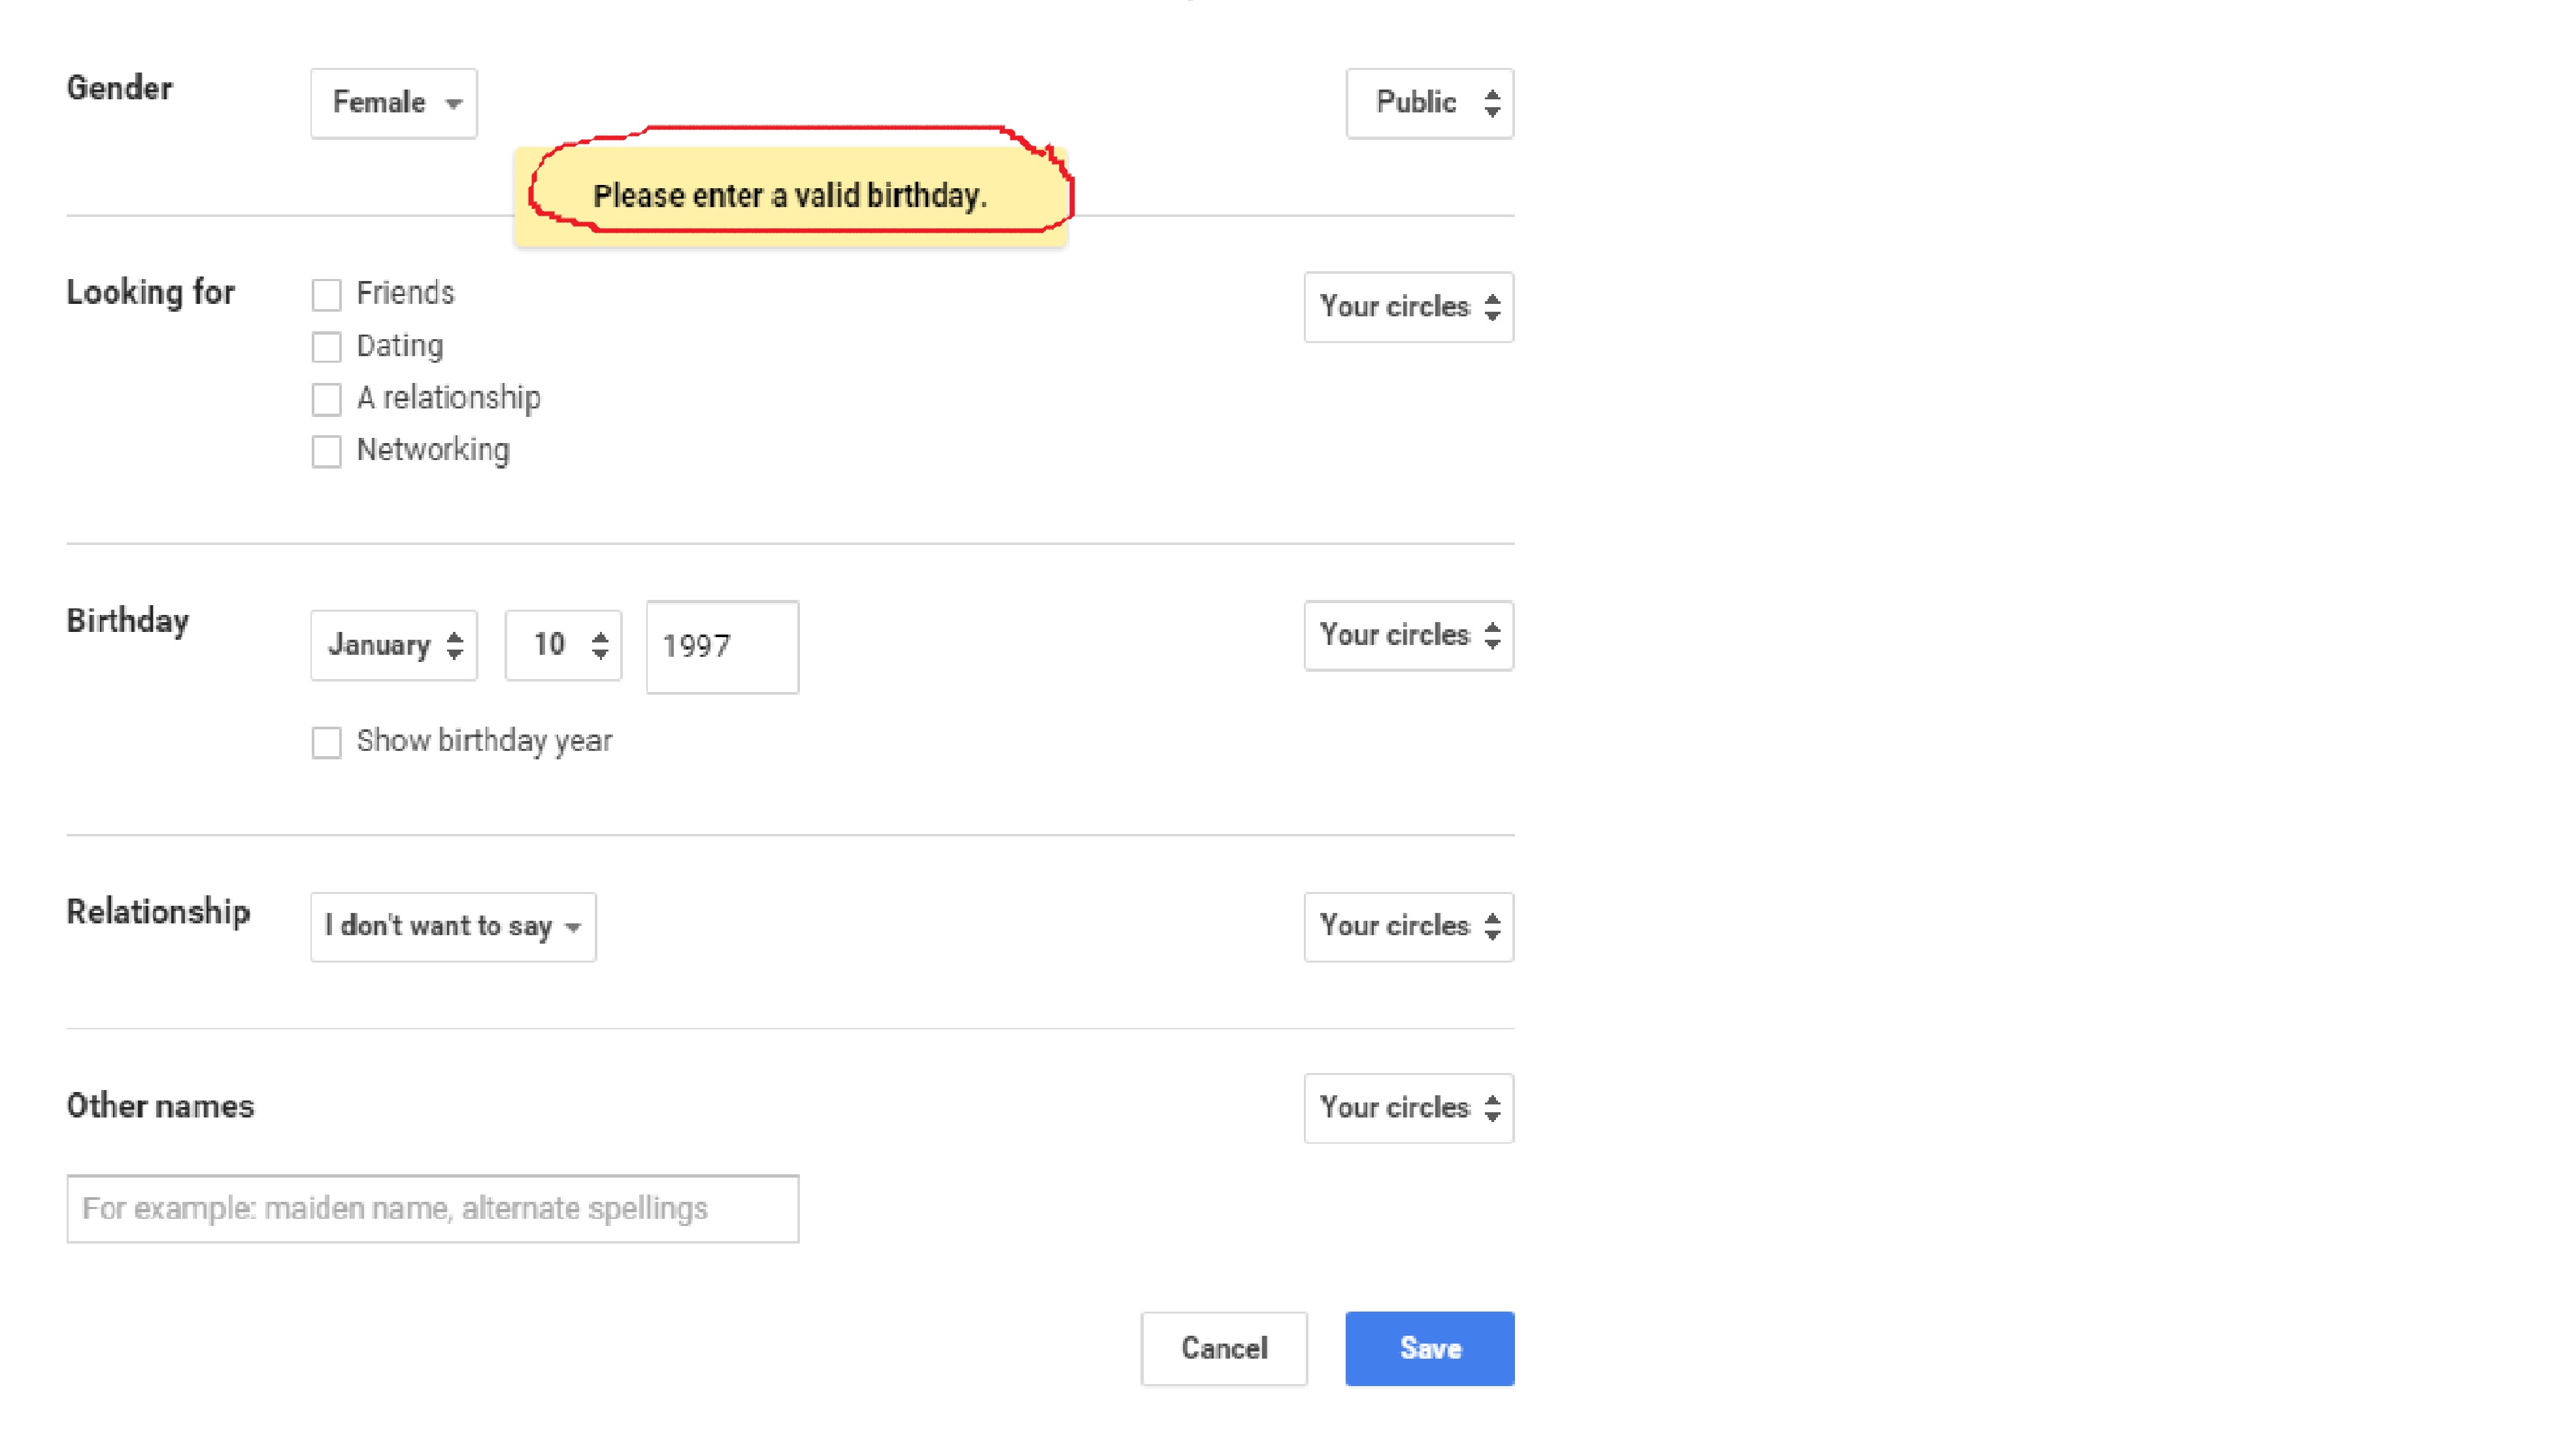2562x1456 pixels.
Task: Open the Public visibility selector for Gender
Action: pyautogui.click(x=1429, y=103)
